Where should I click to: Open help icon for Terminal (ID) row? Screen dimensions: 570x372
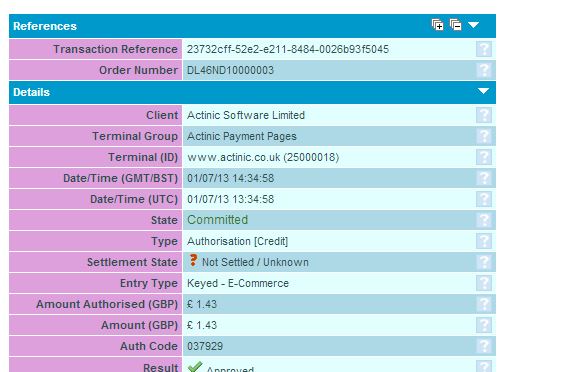484,157
